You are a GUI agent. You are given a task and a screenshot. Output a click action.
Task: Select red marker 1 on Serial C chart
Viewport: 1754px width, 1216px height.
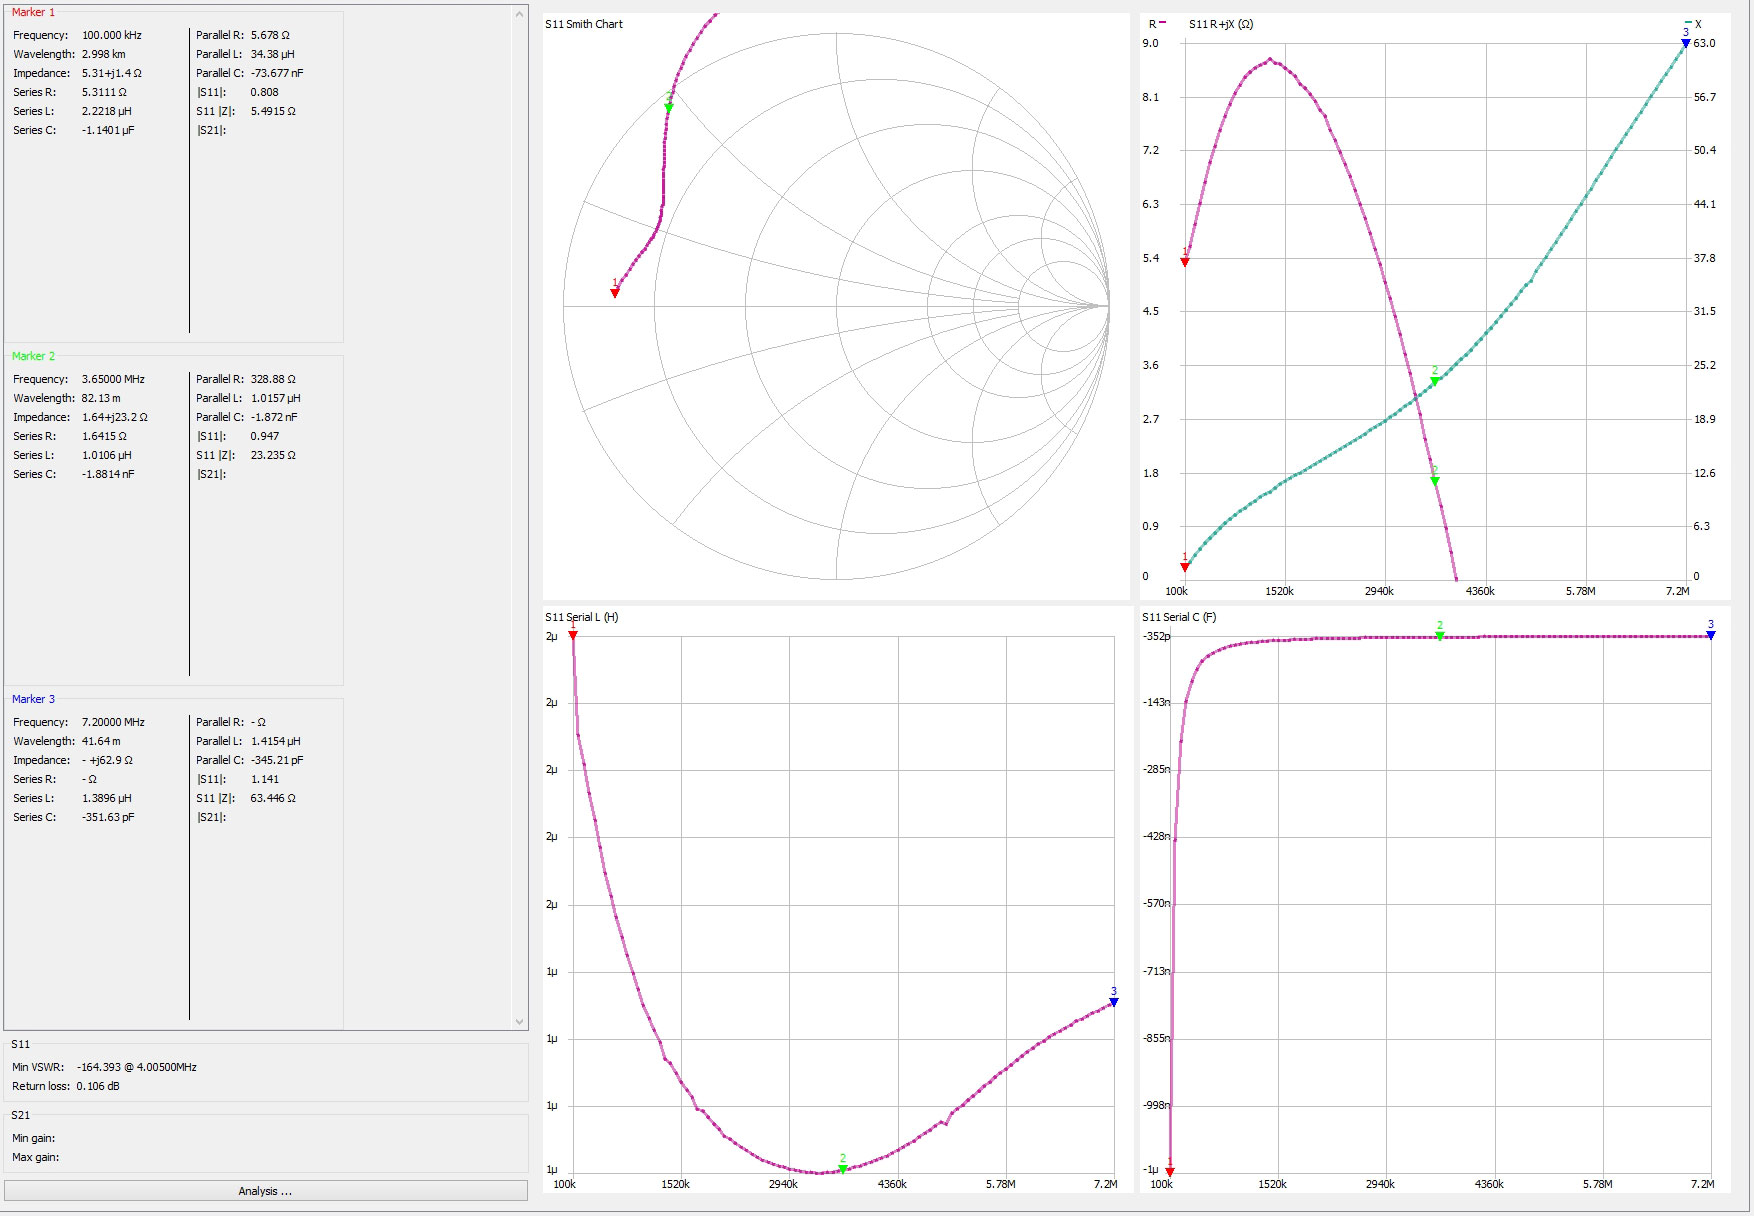click(1170, 1171)
